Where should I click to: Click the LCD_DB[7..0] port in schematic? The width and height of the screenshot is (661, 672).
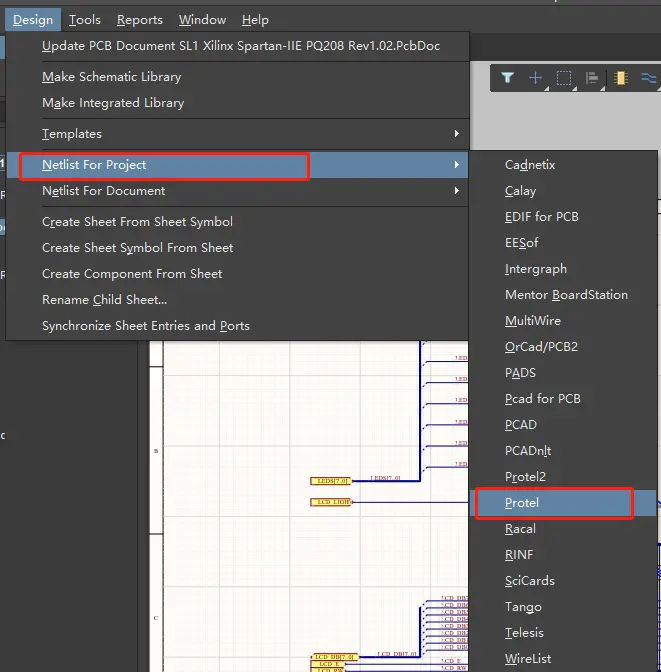coord(334,657)
